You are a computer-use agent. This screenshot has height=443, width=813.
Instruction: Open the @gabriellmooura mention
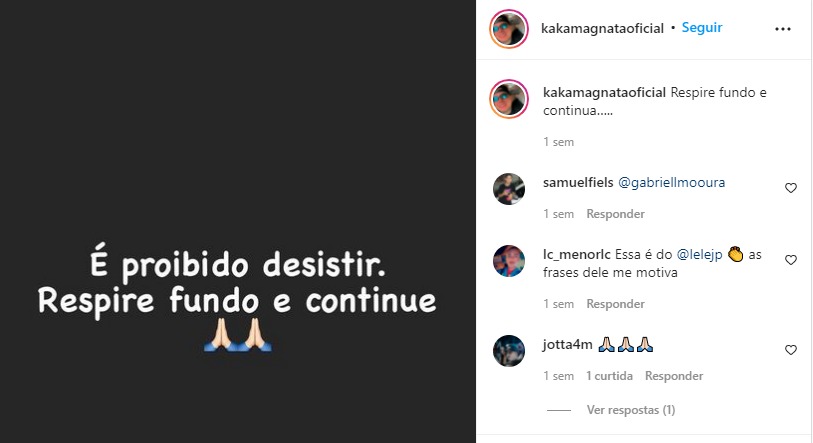tap(671, 183)
